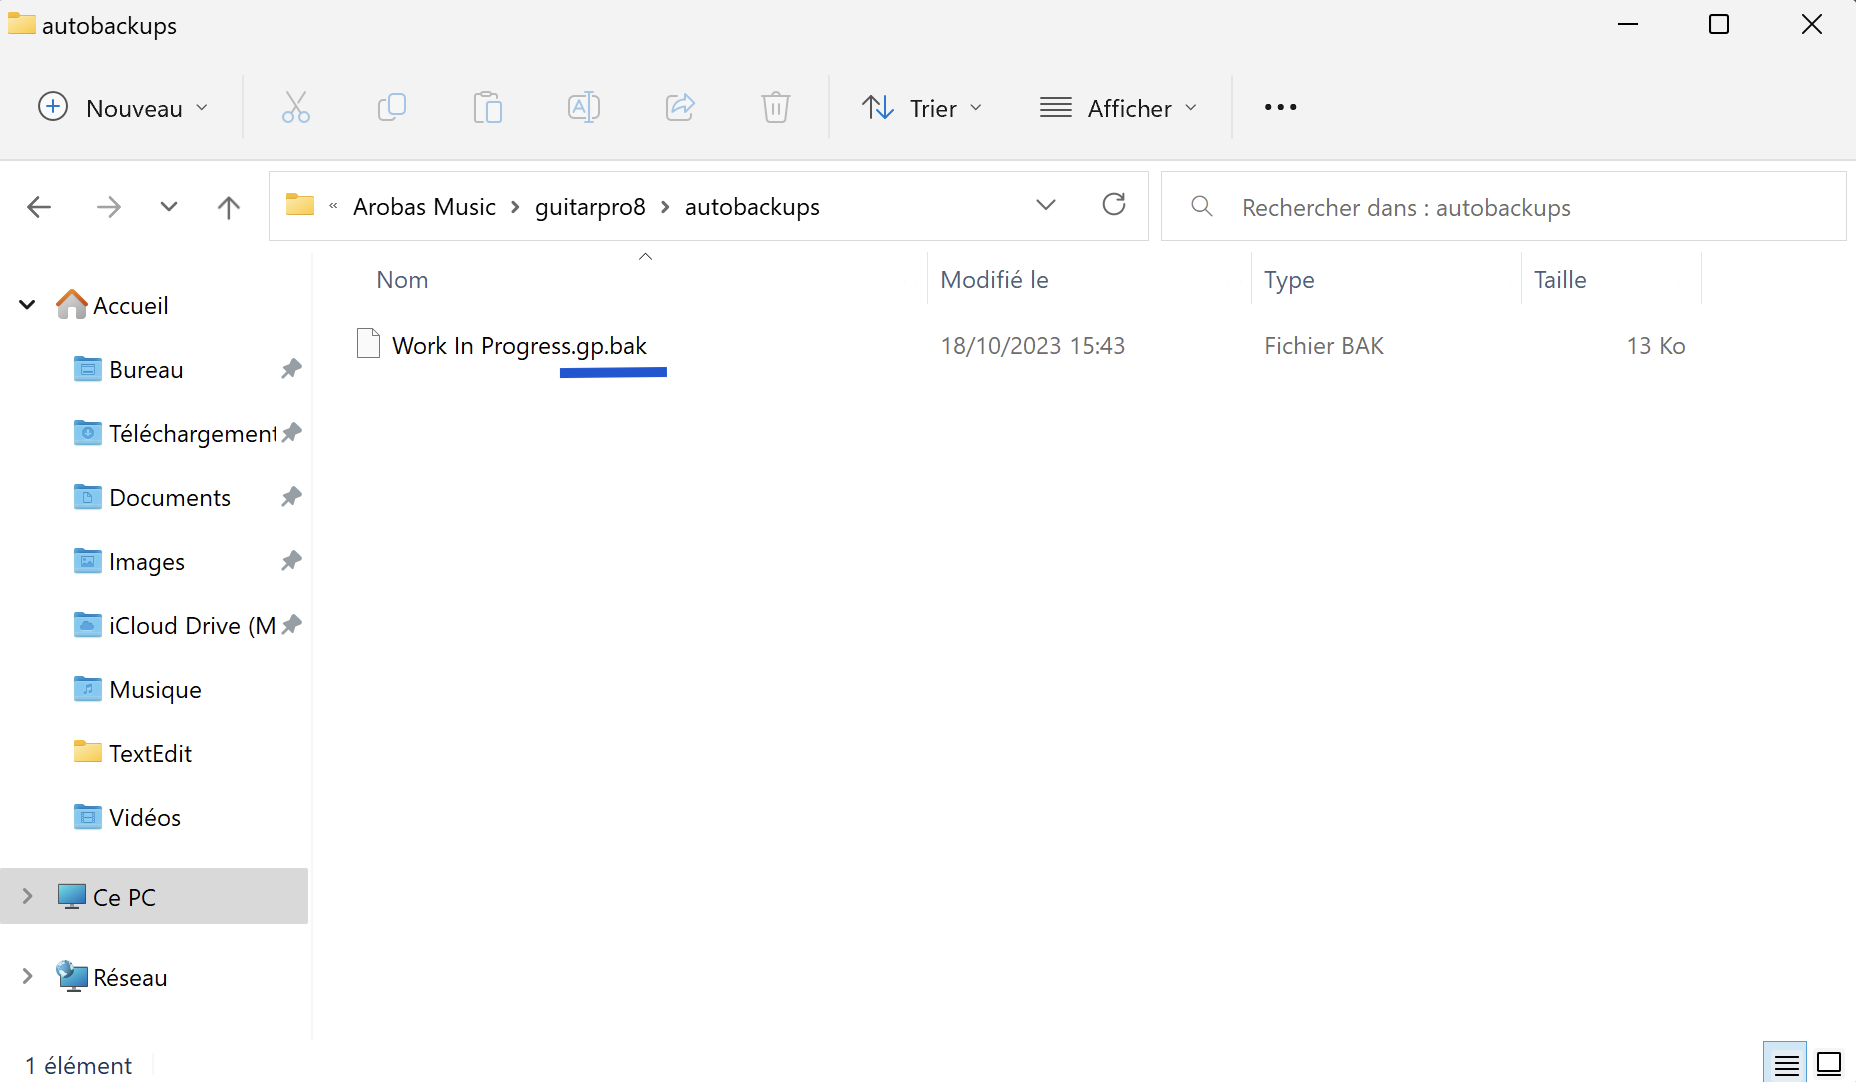
Task: Expand the Ce PC tree node
Action: 28,896
